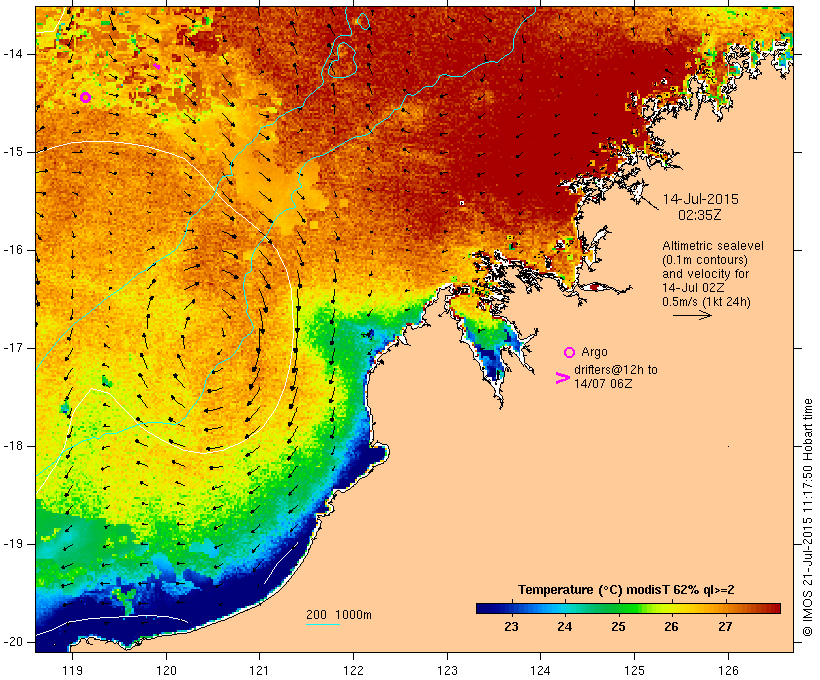
Task: Click the IMOS copyright timestamp text
Action: point(808,518)
